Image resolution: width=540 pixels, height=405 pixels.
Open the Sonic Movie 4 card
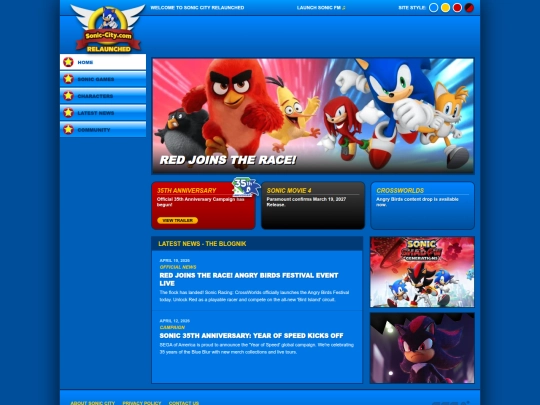313,206
